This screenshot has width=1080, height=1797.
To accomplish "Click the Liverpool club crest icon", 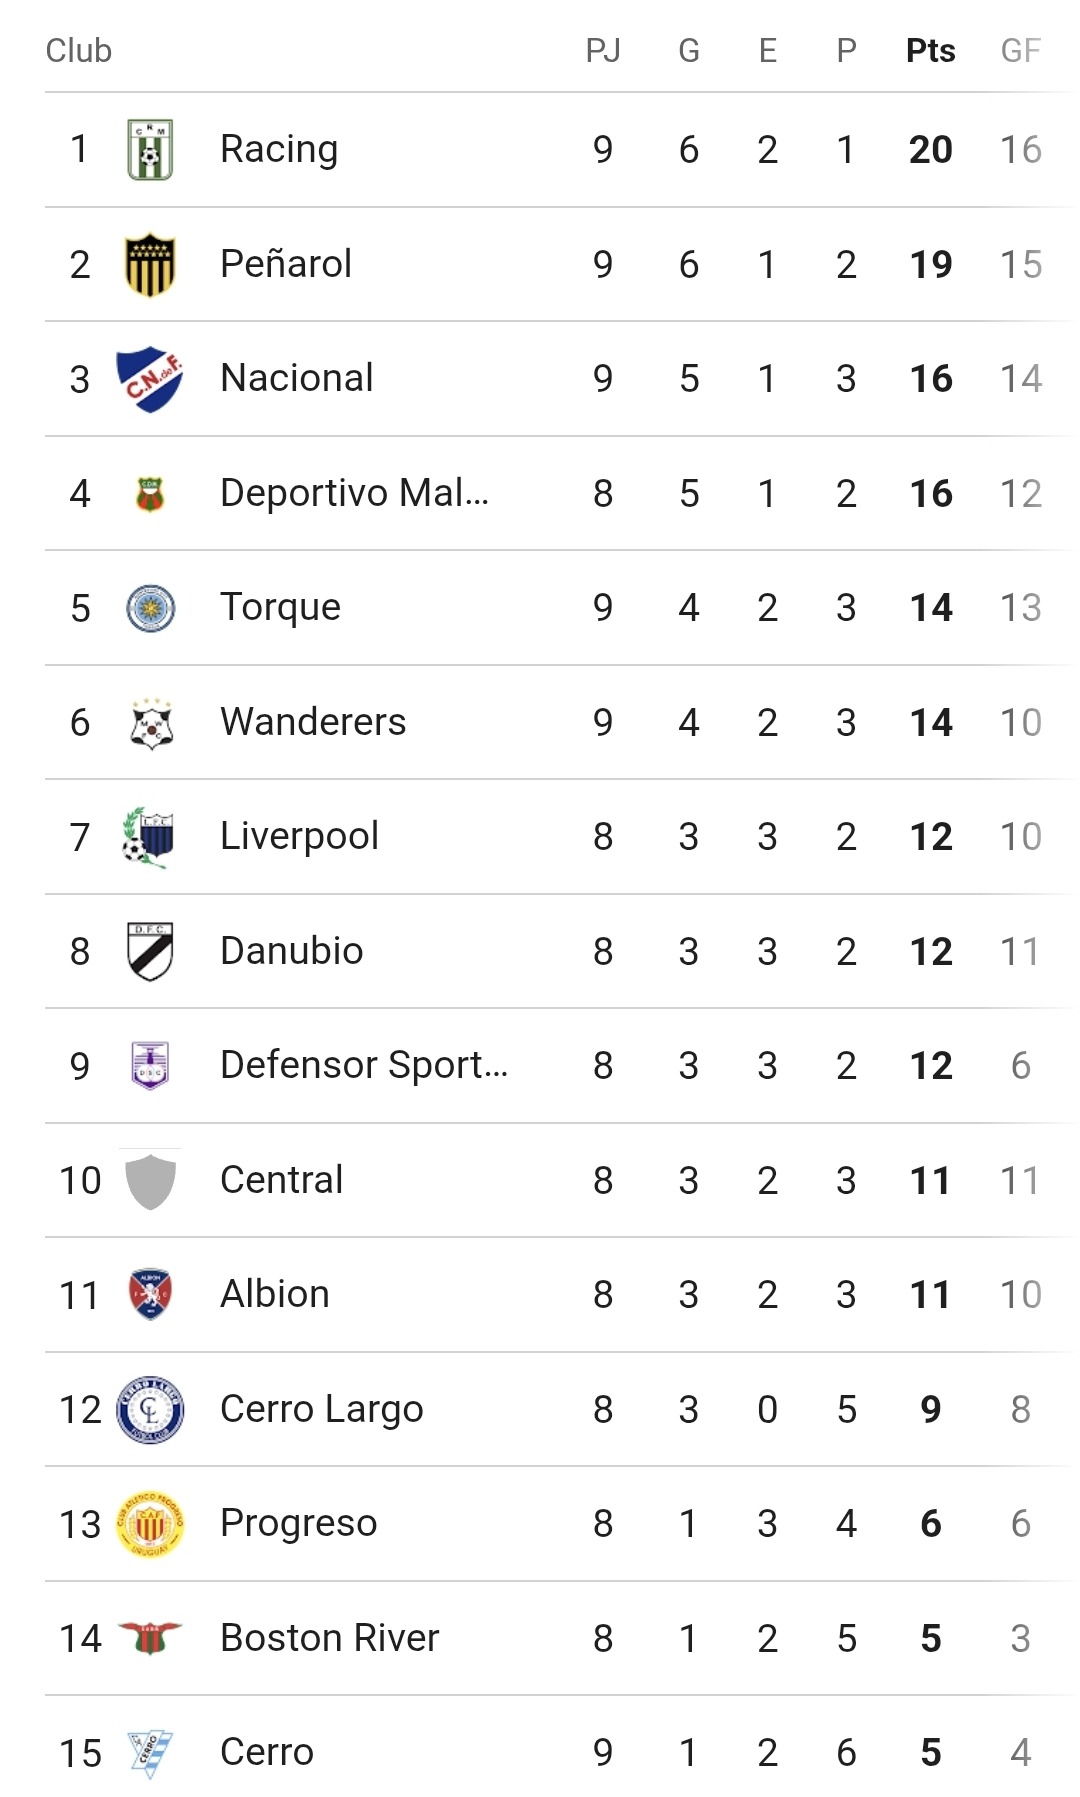I will (x=150, y=837).
